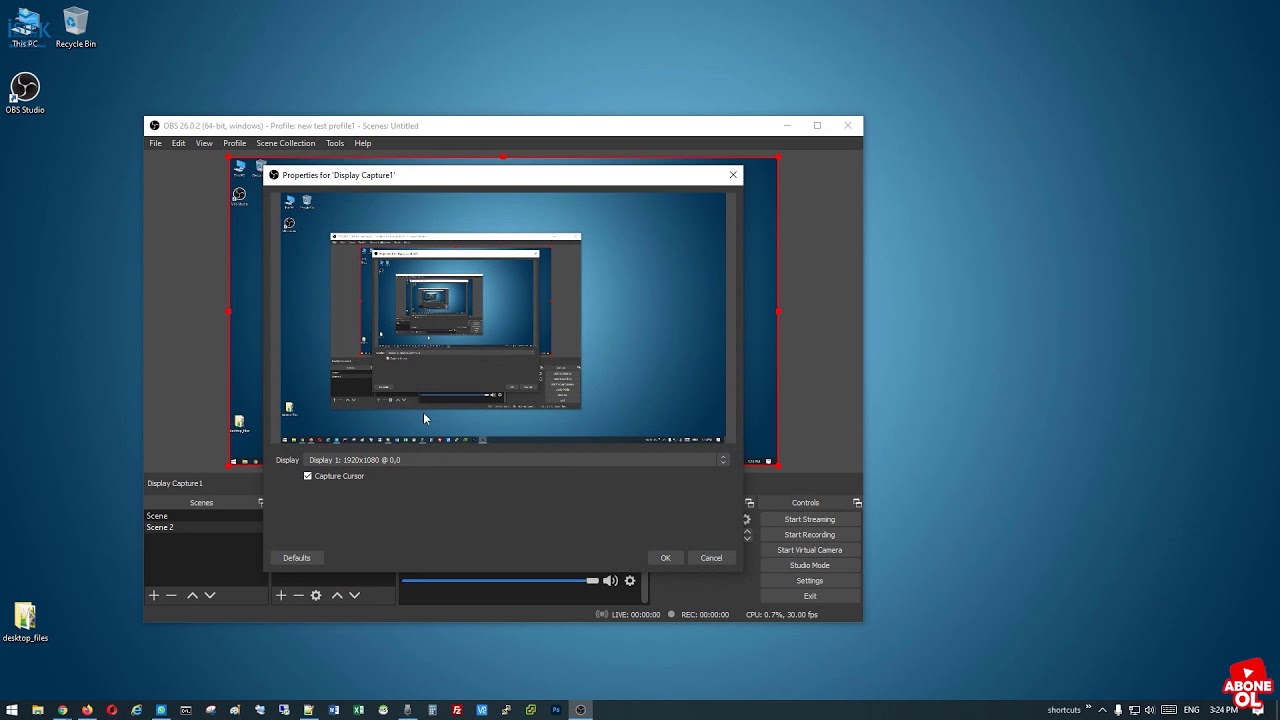Confirm the properties with OK

(665, 558)
